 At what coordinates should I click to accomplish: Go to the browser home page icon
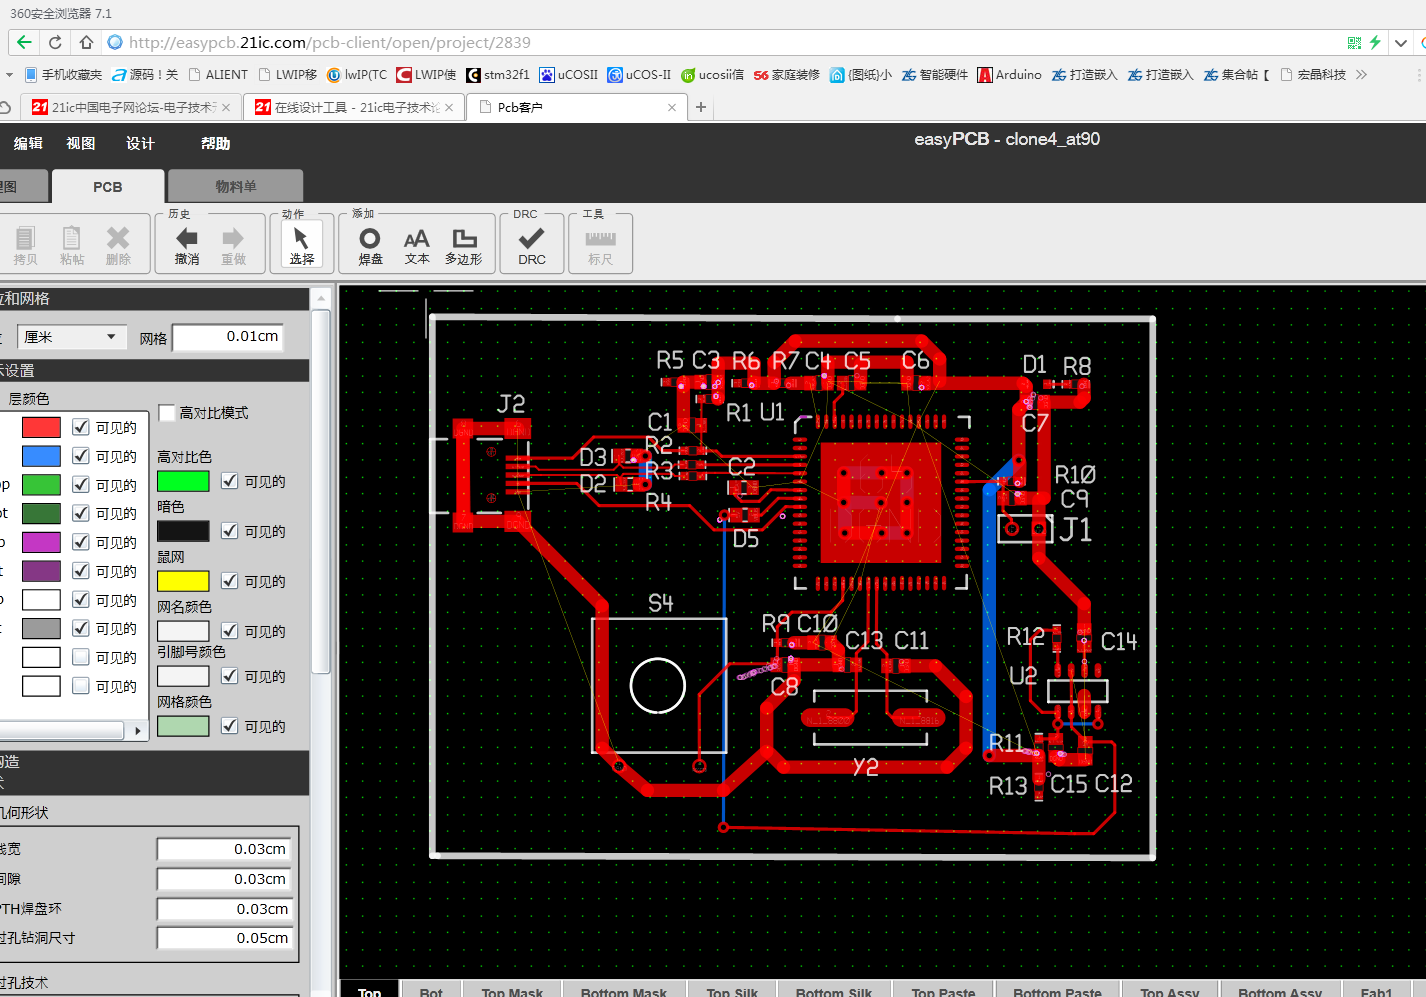point(86,42)
